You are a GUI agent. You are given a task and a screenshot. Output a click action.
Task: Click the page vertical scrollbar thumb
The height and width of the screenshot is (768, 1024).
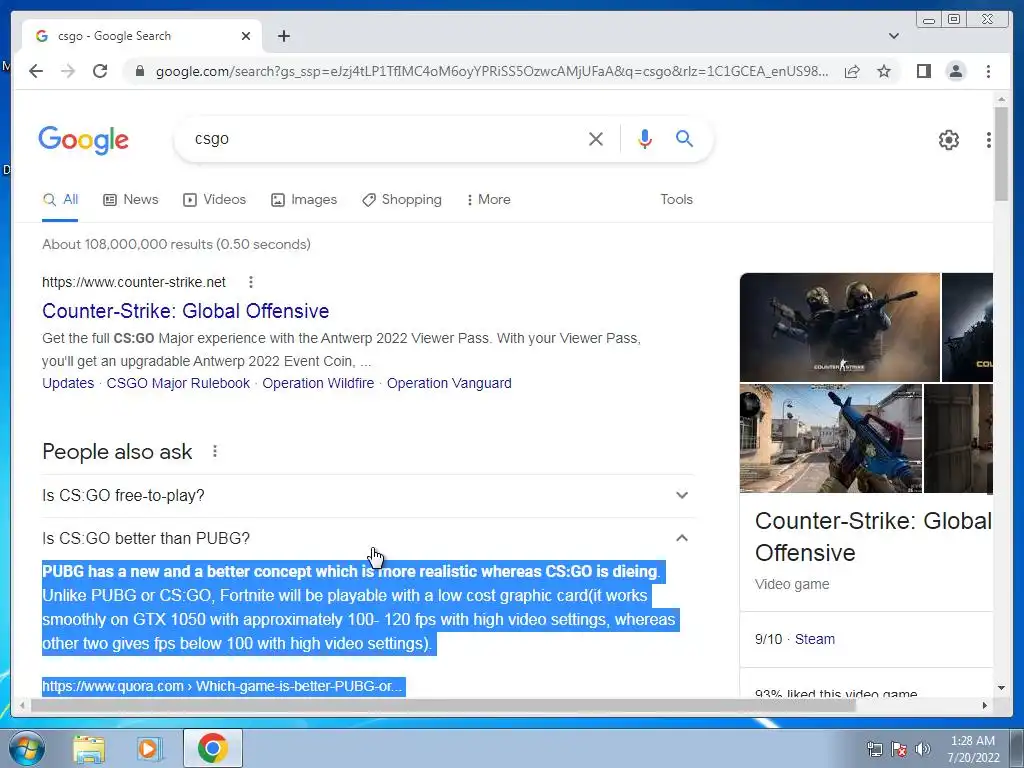pos(1000,153)
